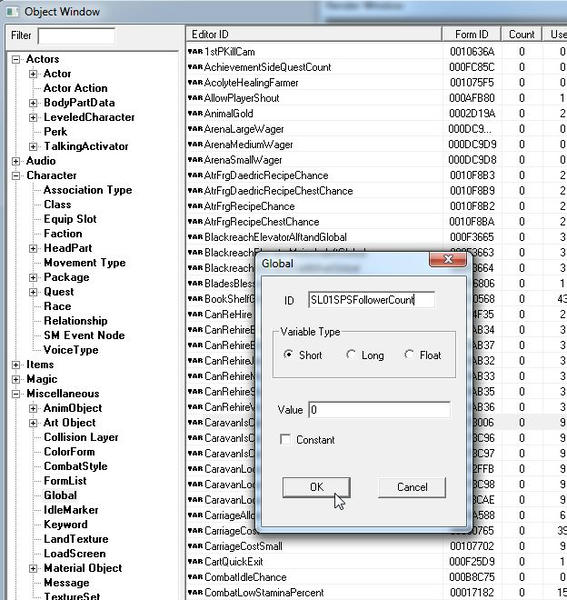This screenshot has width=567, height=600.
Task: Cancel the Global dialog
Action: pos(412,487)
